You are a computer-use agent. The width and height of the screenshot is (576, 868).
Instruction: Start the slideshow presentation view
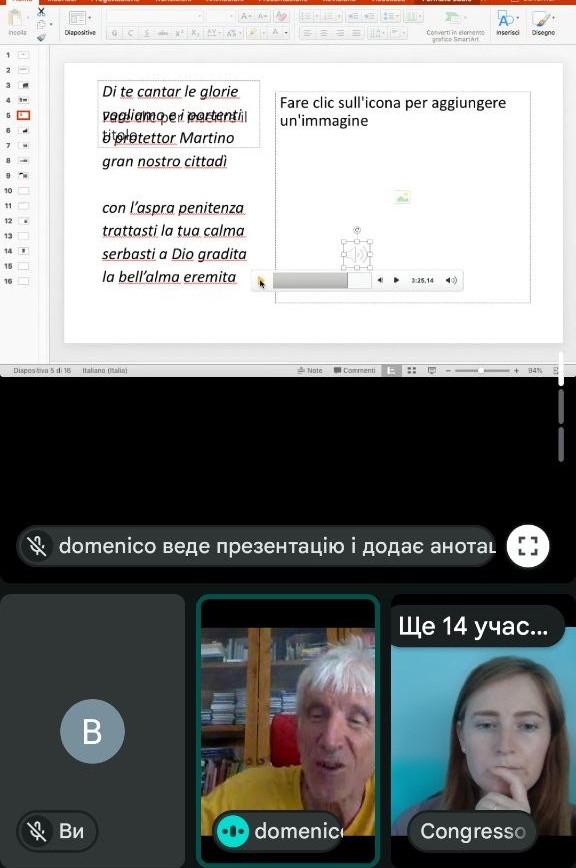coord(432,370)
